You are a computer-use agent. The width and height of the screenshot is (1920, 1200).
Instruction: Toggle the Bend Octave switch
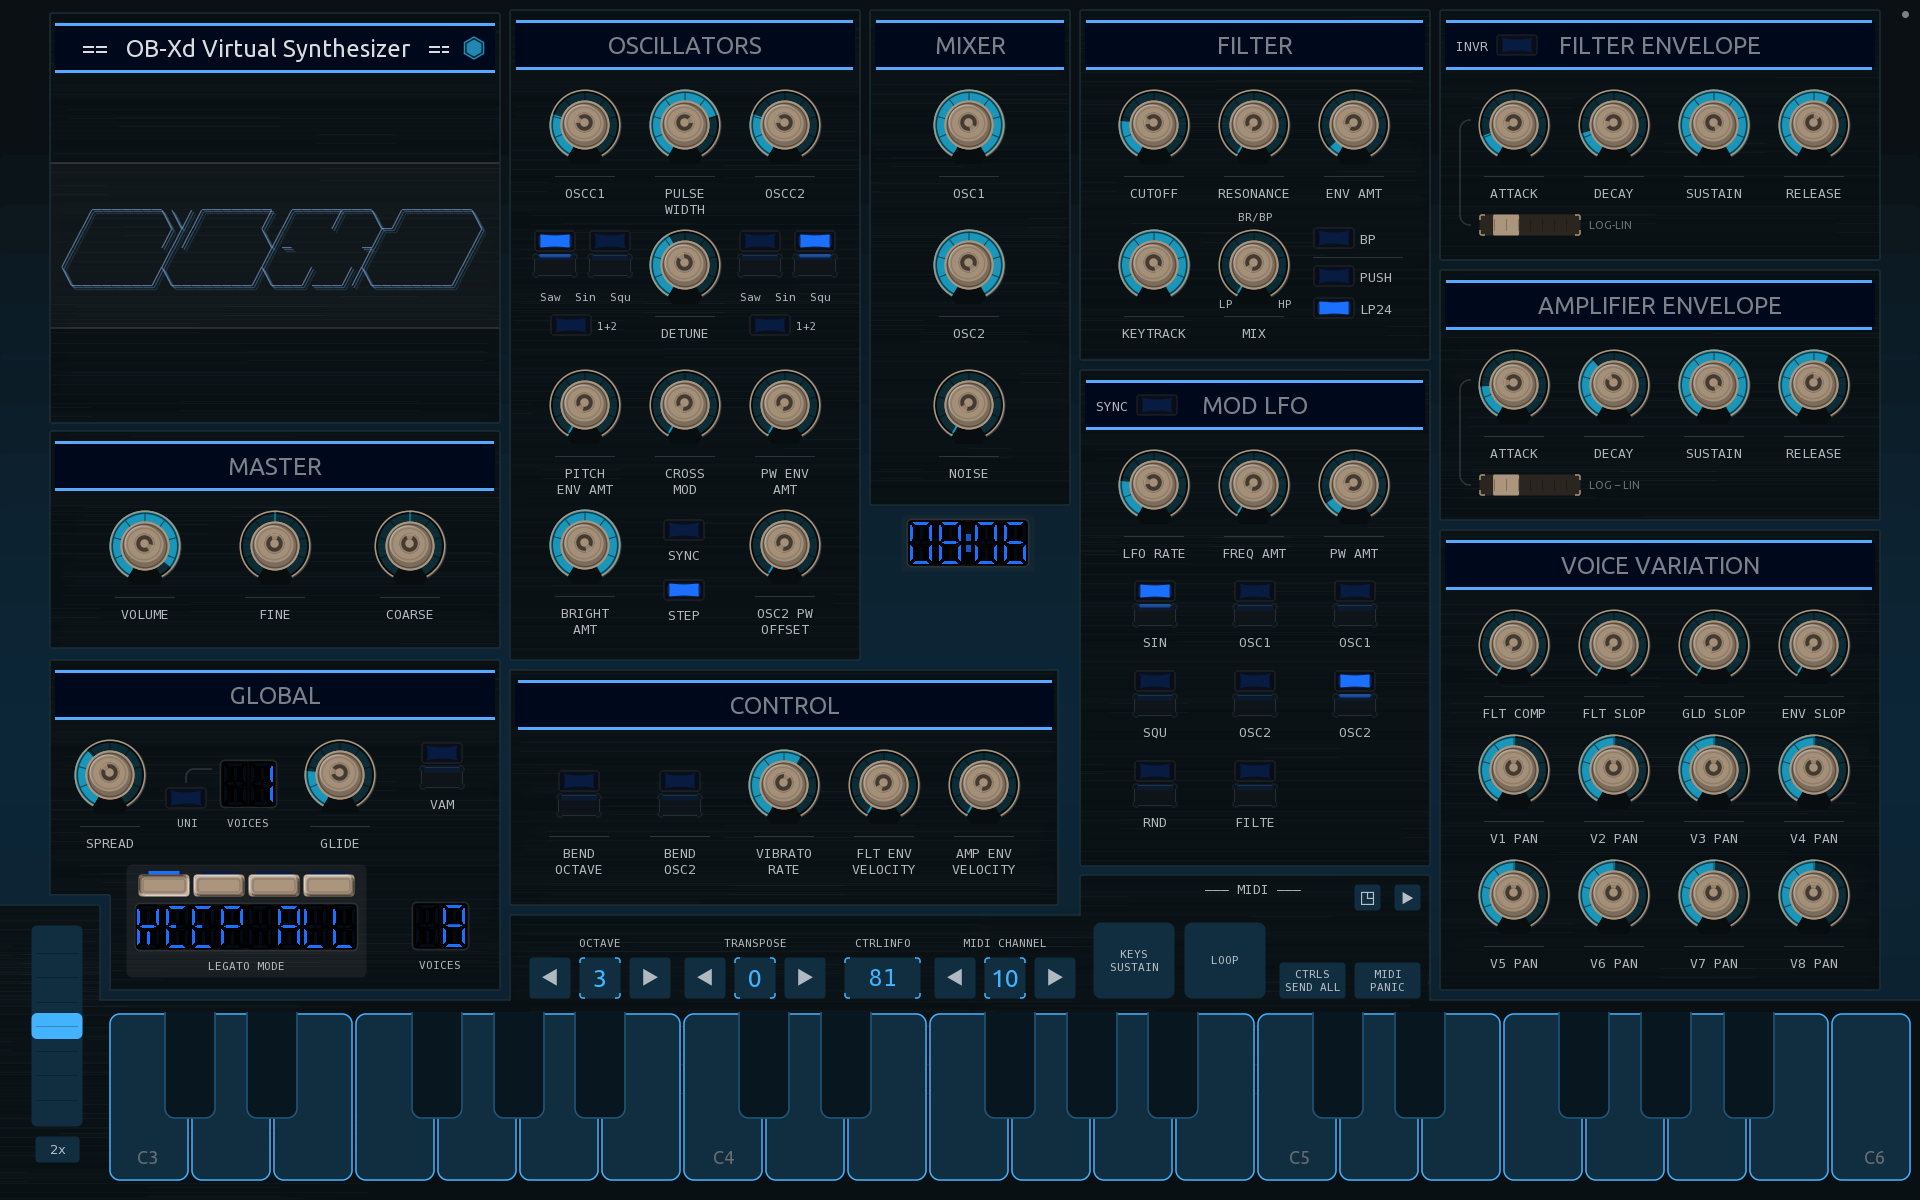tap(579, 793)
